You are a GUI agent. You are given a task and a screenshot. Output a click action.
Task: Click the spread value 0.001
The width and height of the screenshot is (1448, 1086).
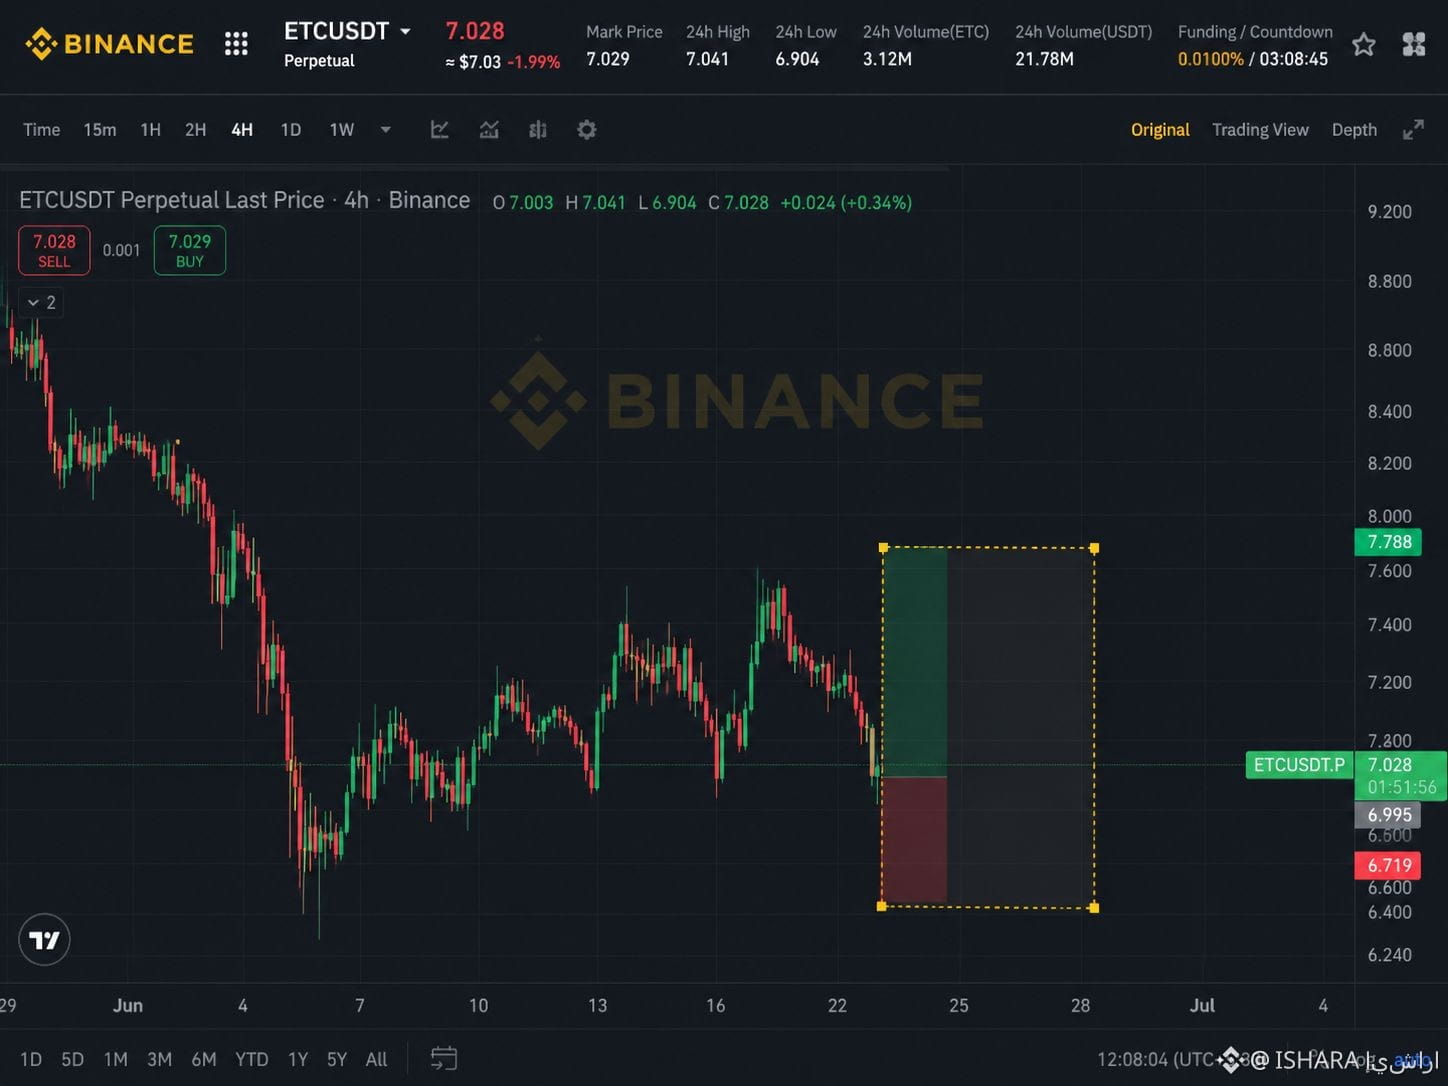point(121,250)
